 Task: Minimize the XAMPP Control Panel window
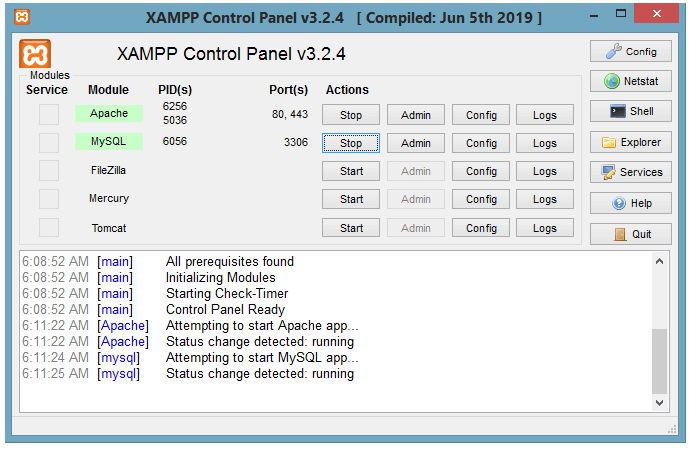(x=594, y=15)
